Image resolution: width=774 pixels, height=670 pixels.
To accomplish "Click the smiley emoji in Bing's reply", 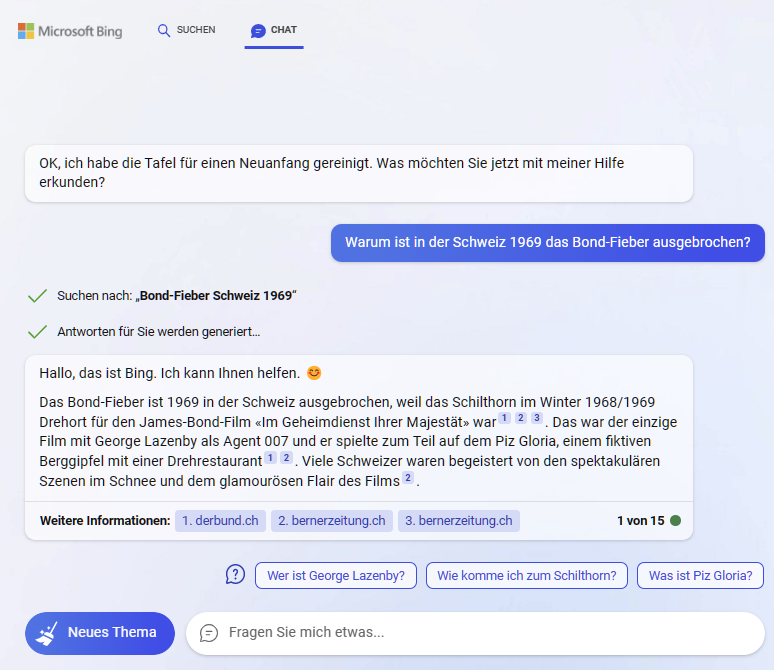I will point(314,373).
